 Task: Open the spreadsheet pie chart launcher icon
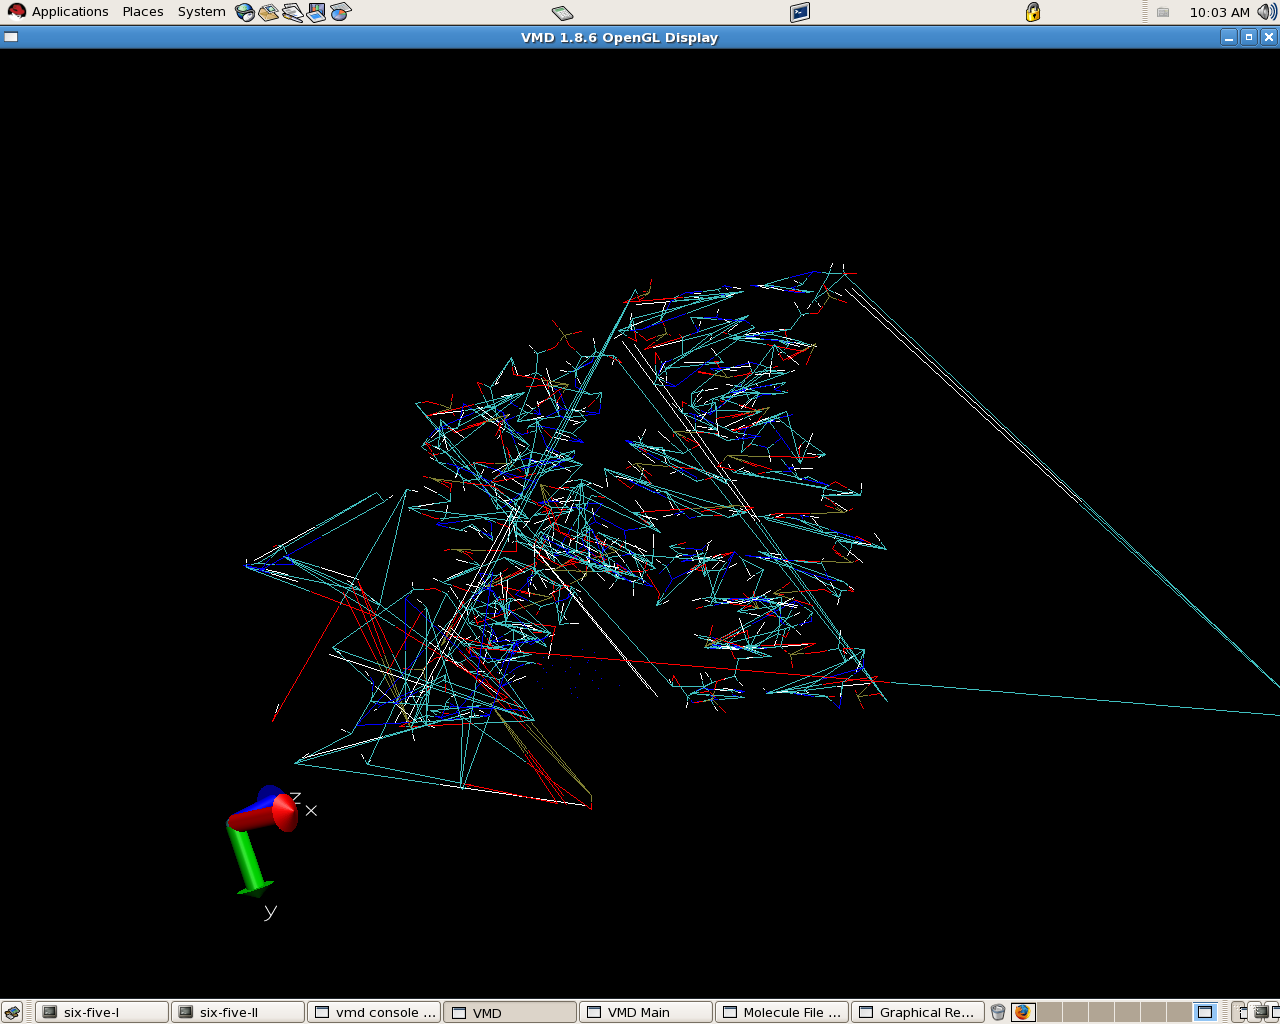tap(341, 12)
